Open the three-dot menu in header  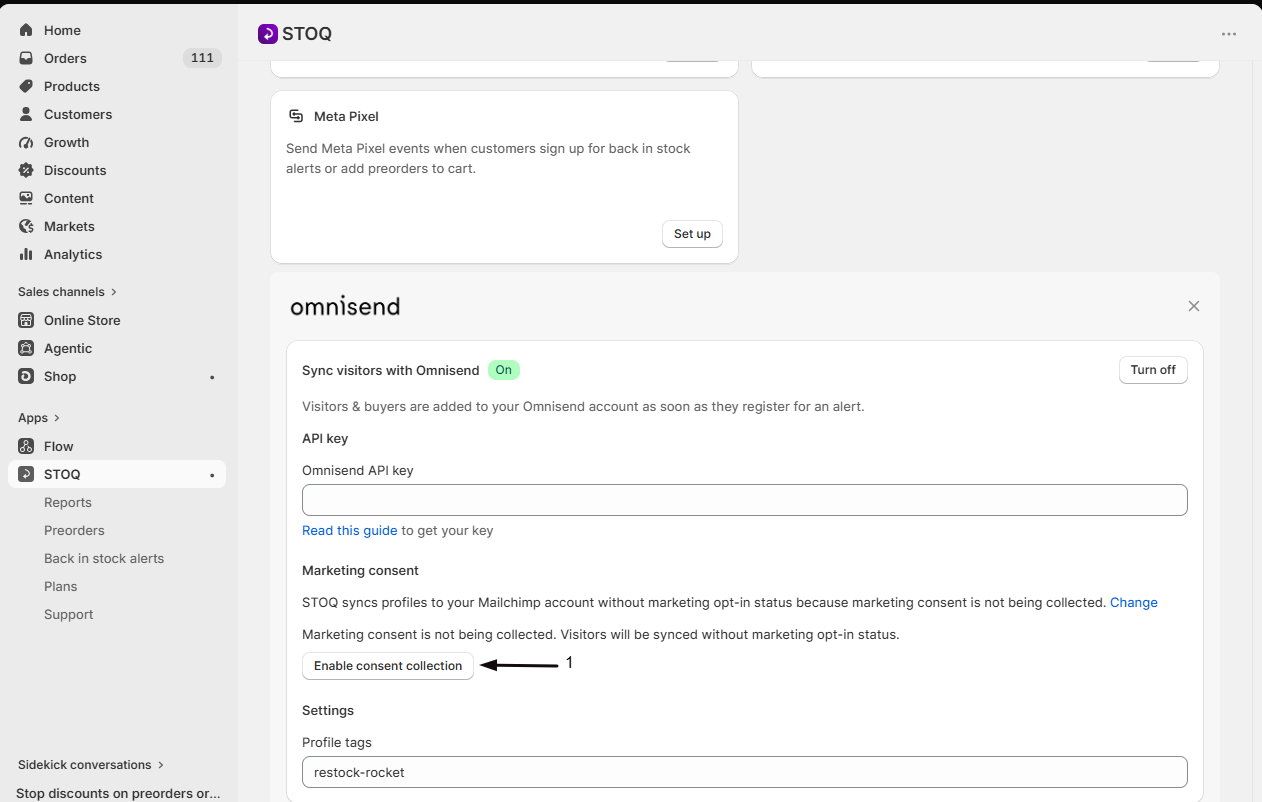tap(1229, 34)
